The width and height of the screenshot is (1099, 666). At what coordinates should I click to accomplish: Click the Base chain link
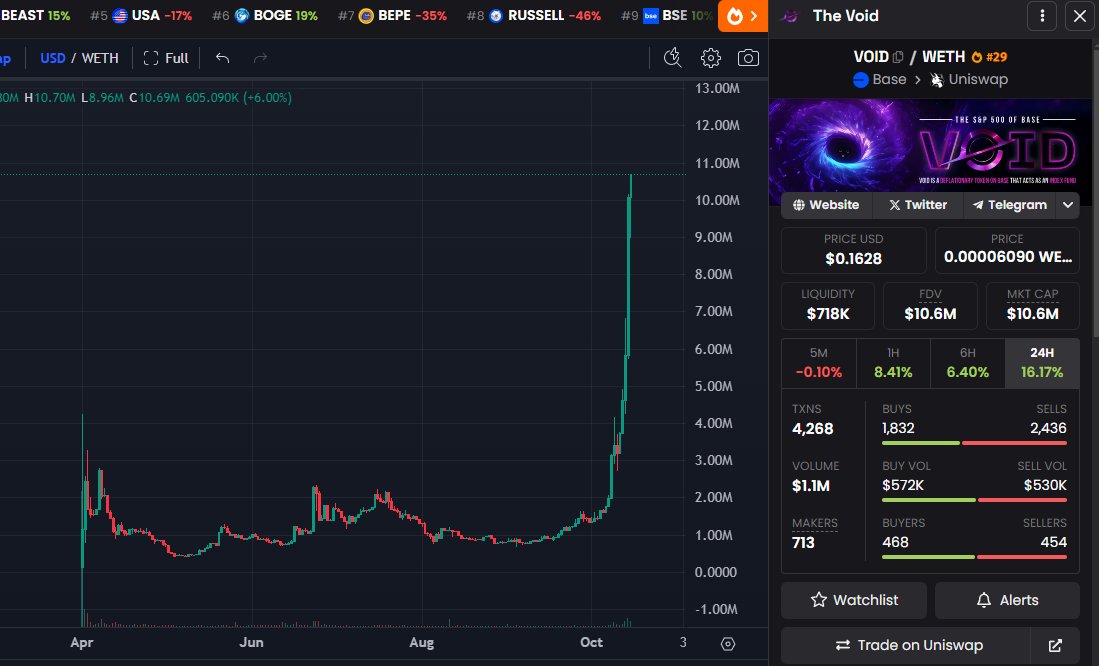[880, 79]
